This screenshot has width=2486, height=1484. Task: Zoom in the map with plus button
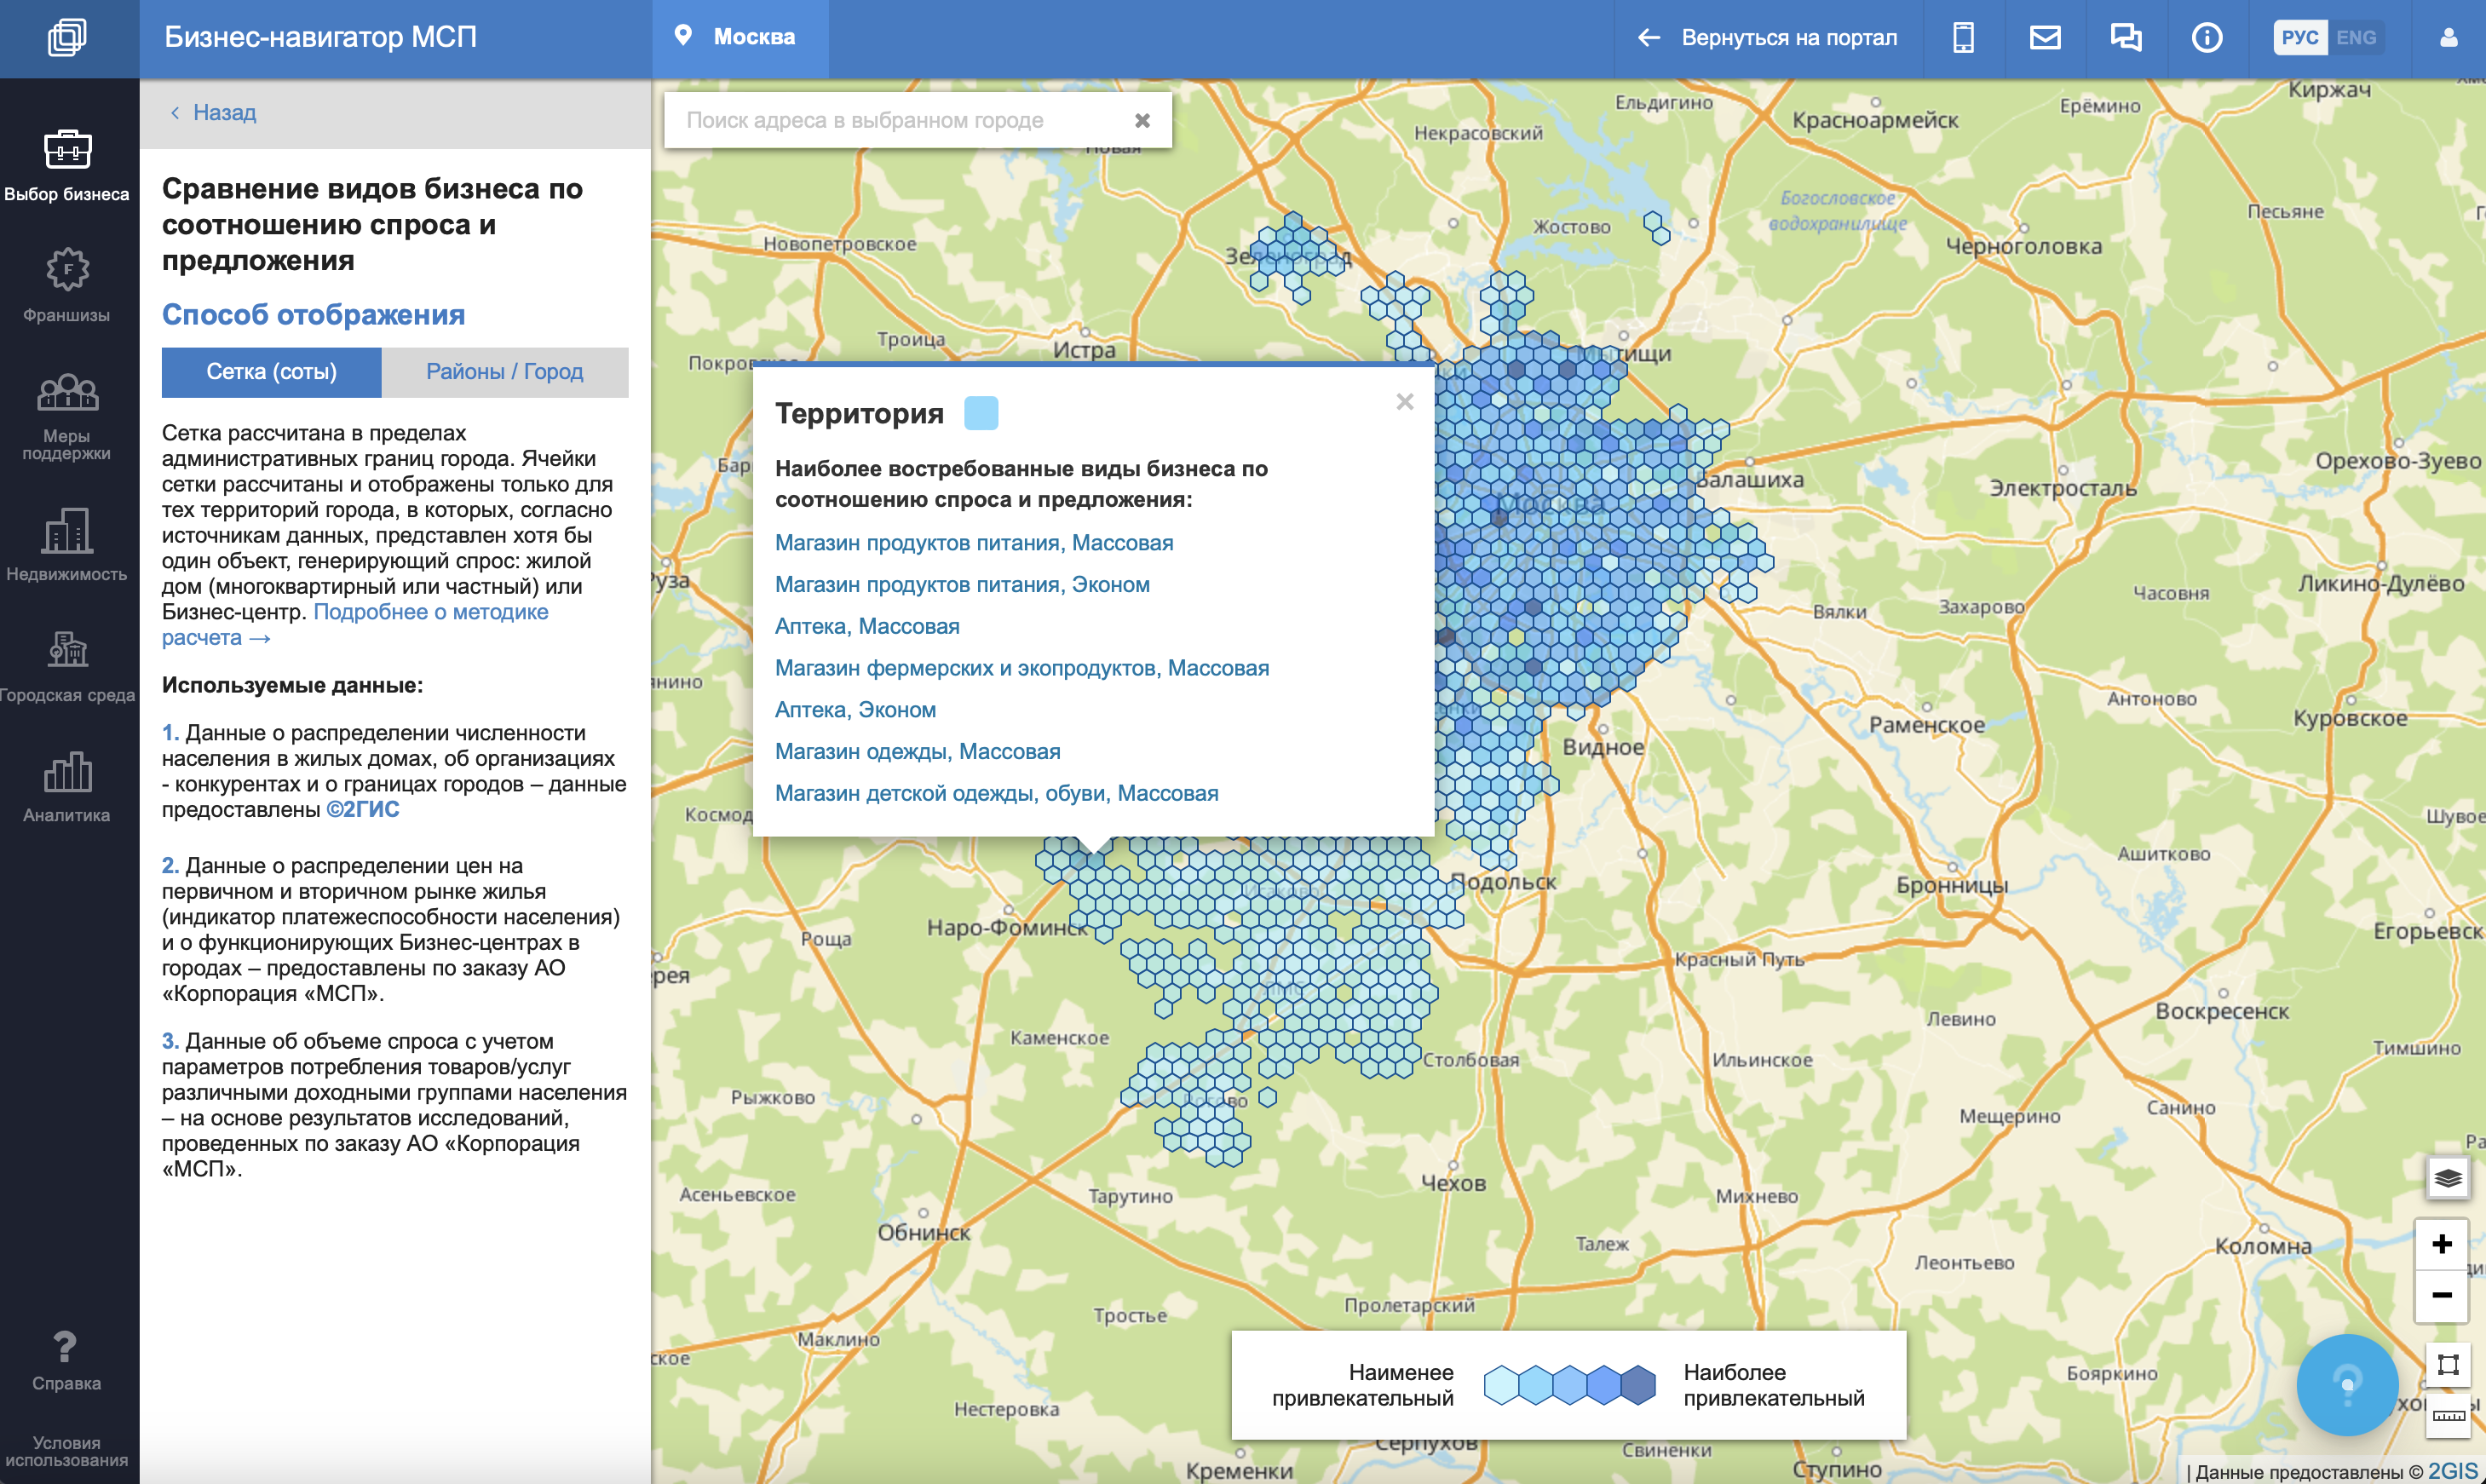[2441, 1244]
